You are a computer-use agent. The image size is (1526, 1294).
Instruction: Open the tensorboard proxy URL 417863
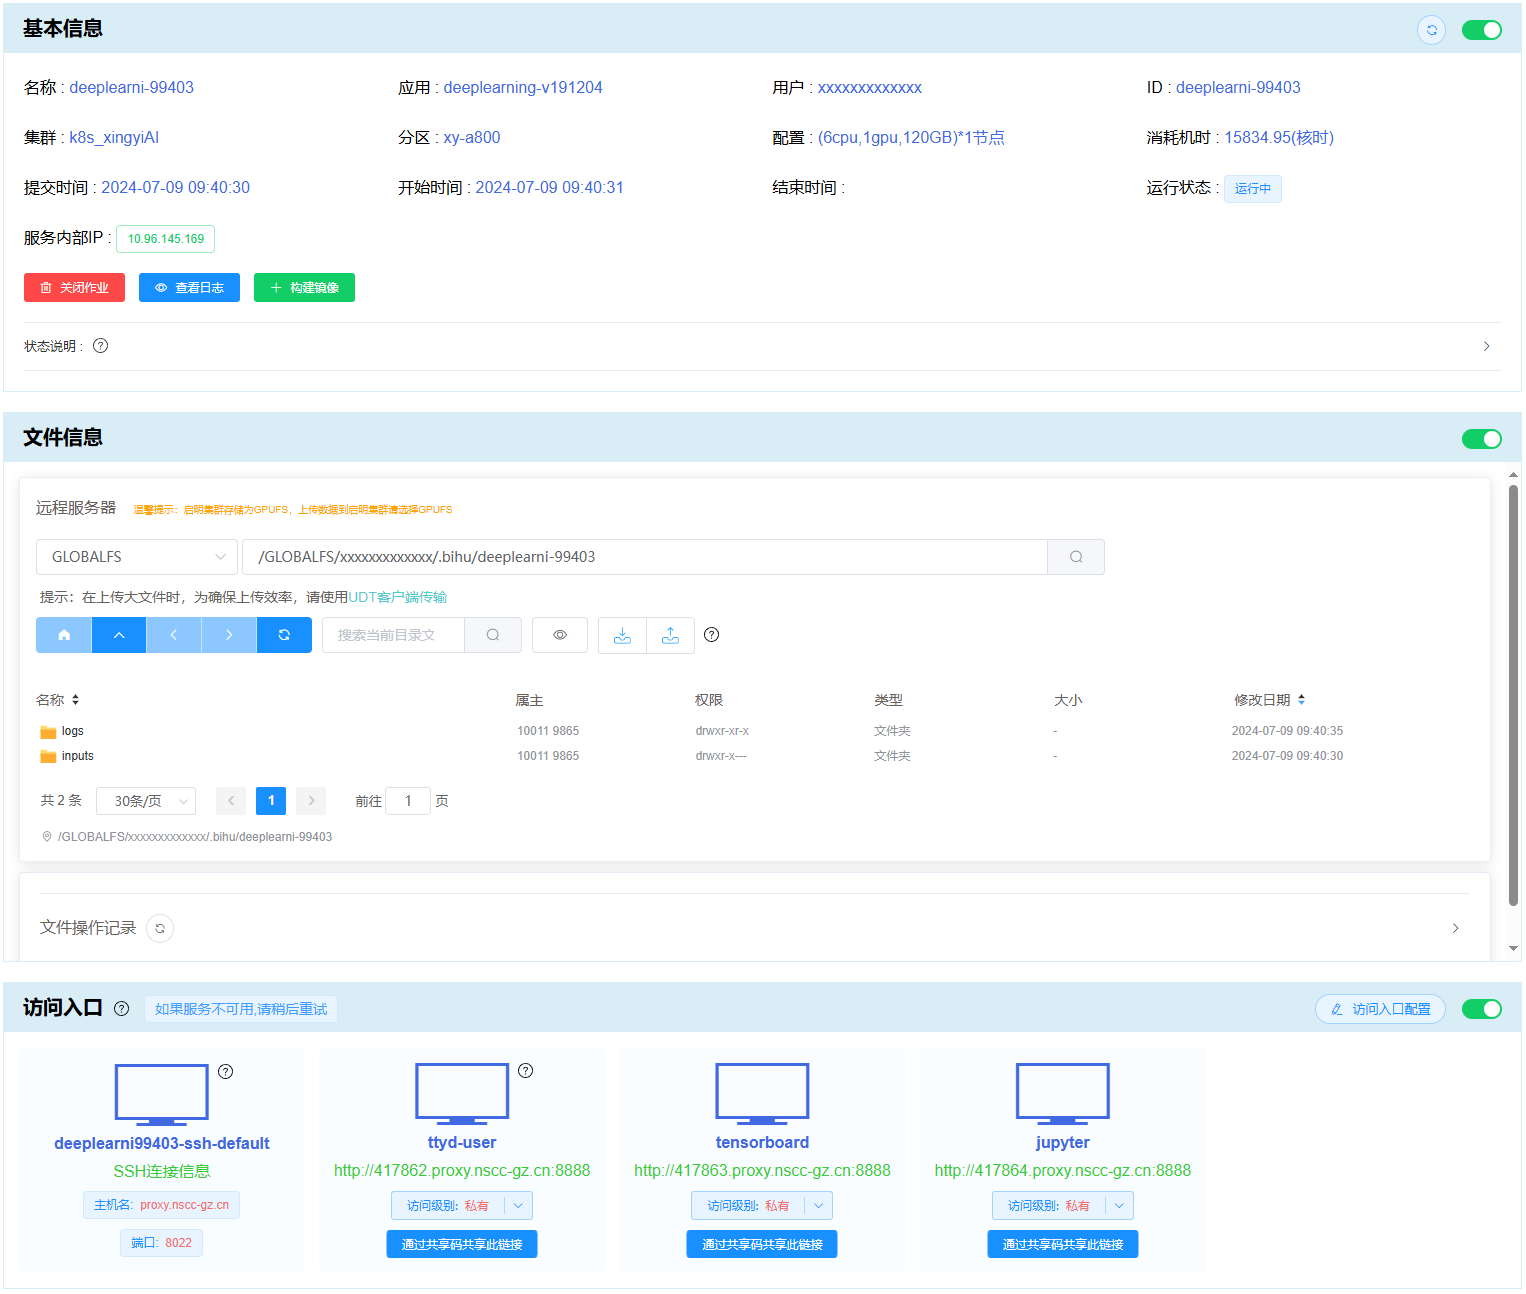coord(762,1171)
